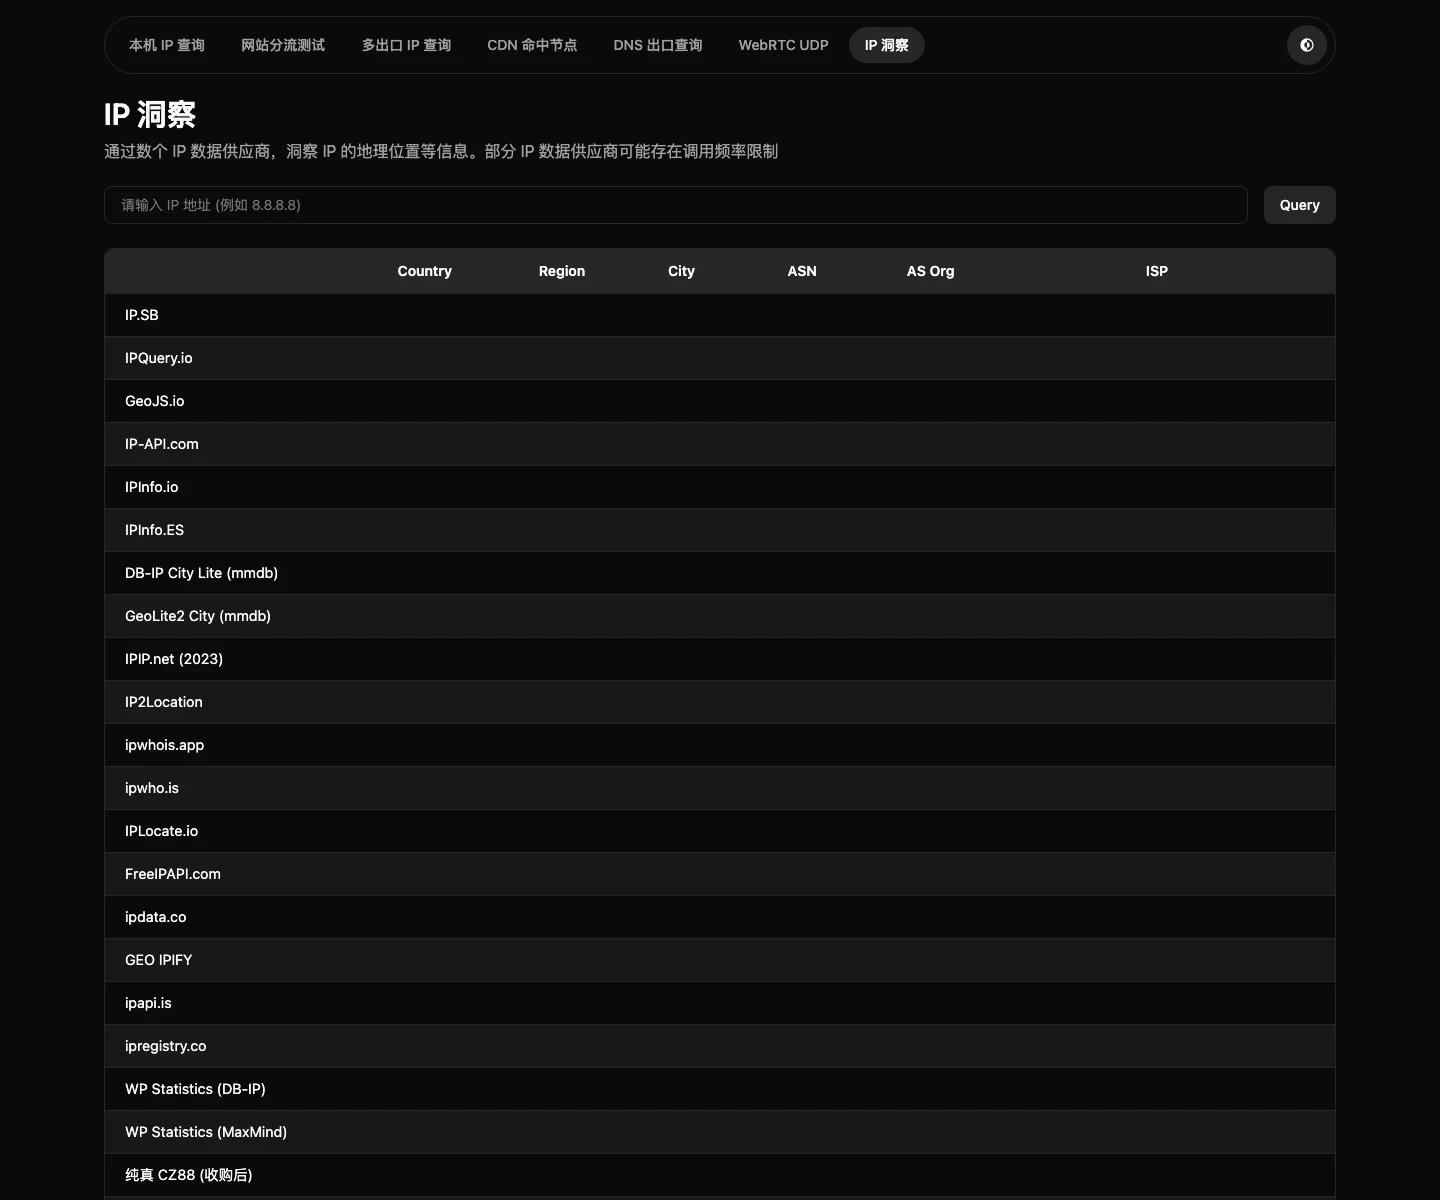The height and width of the screenshot is (1200, 1440).
Task: Click the Region column header
Action: coord(562,271)
